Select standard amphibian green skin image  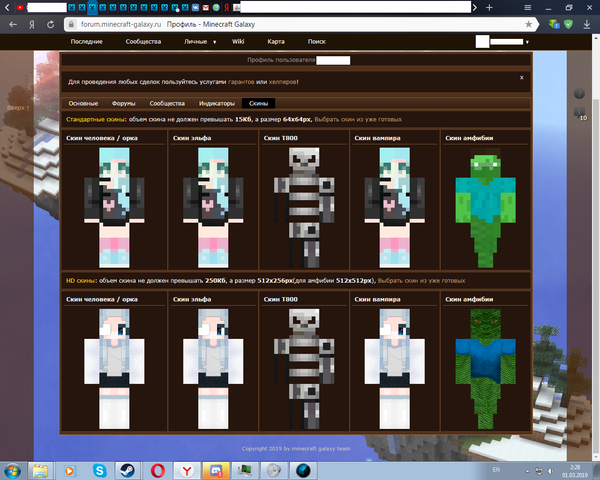click(x=485, y=207)
